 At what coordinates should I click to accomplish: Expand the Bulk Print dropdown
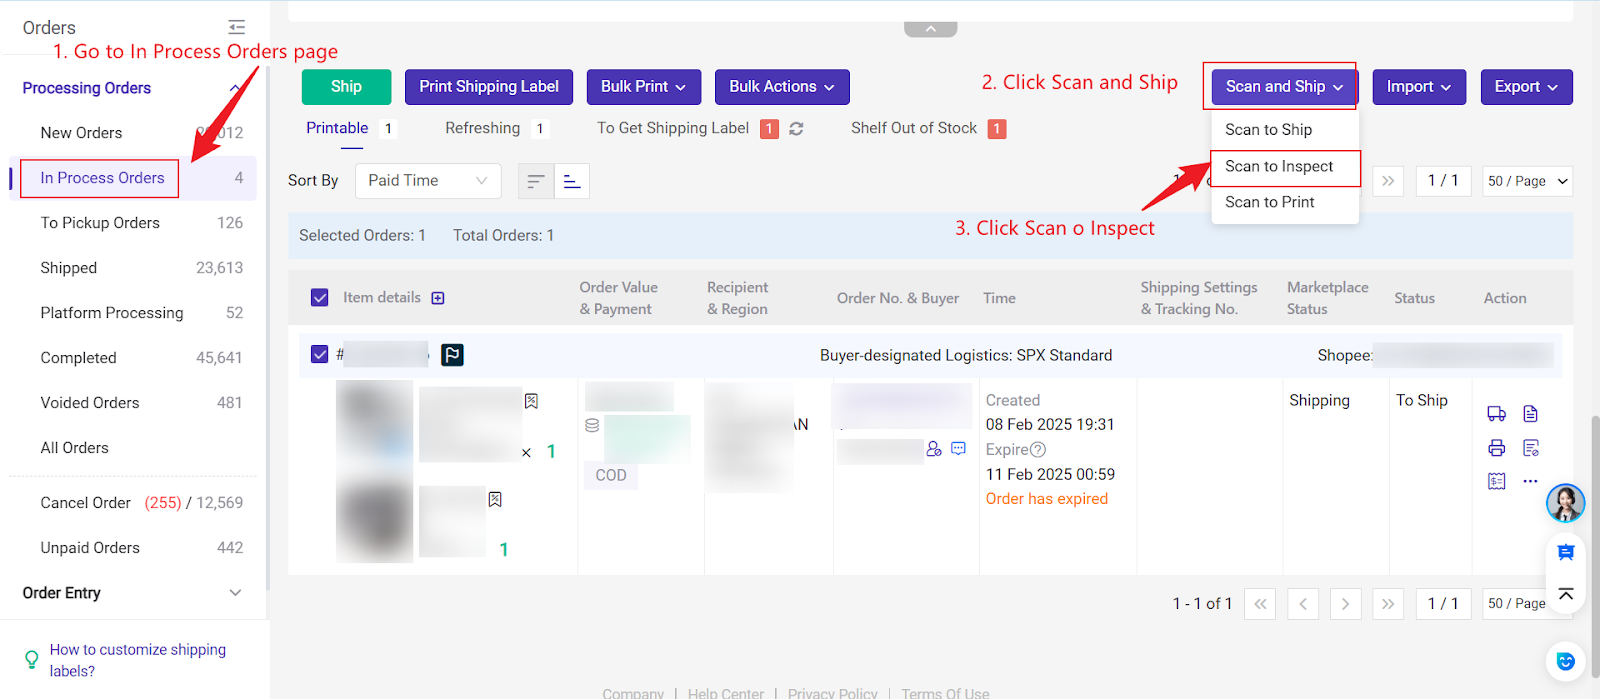(643, 87)
